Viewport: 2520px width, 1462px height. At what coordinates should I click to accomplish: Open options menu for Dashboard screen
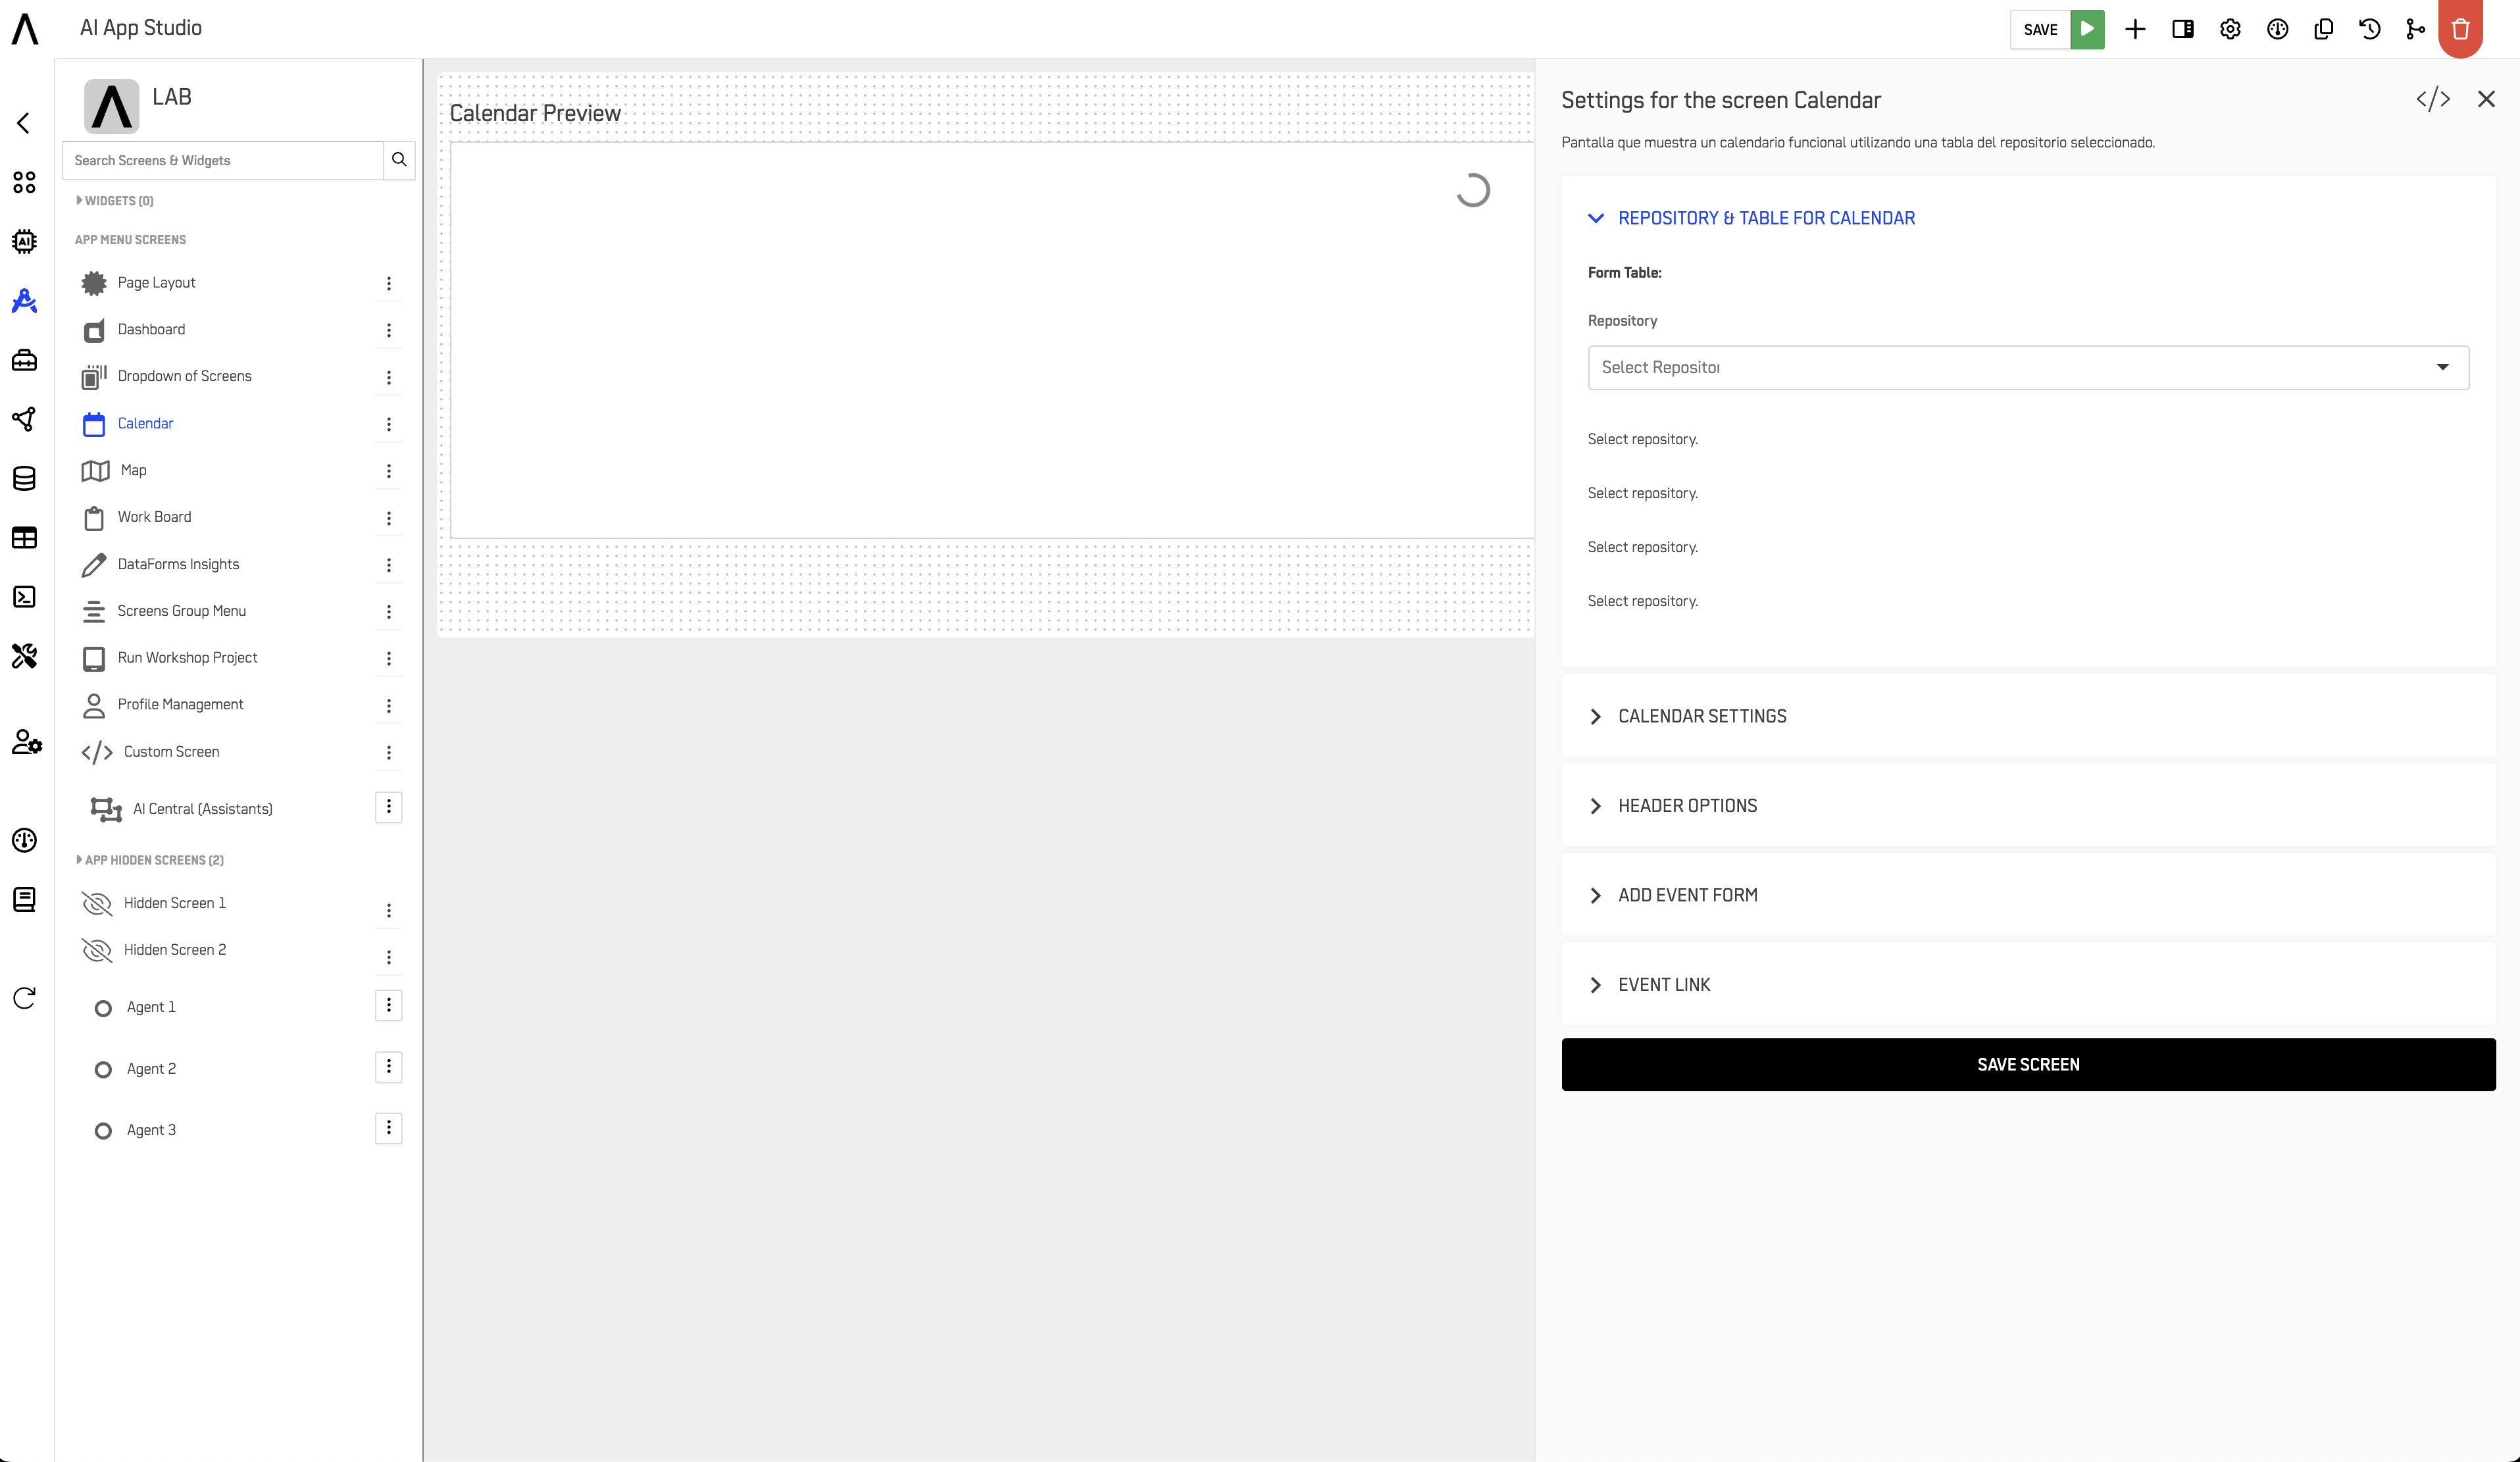pyautogui.click(x=389, y=330)
